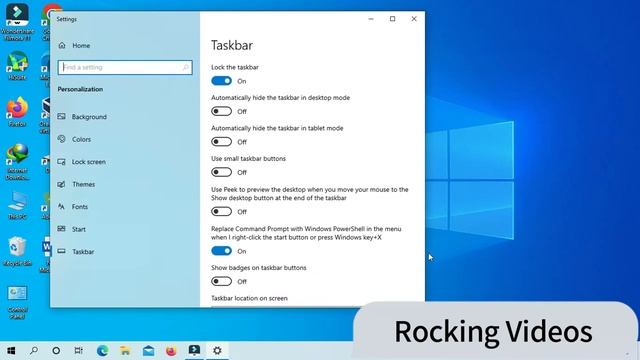Select Lock screen in sidebar

pos(82,162)
